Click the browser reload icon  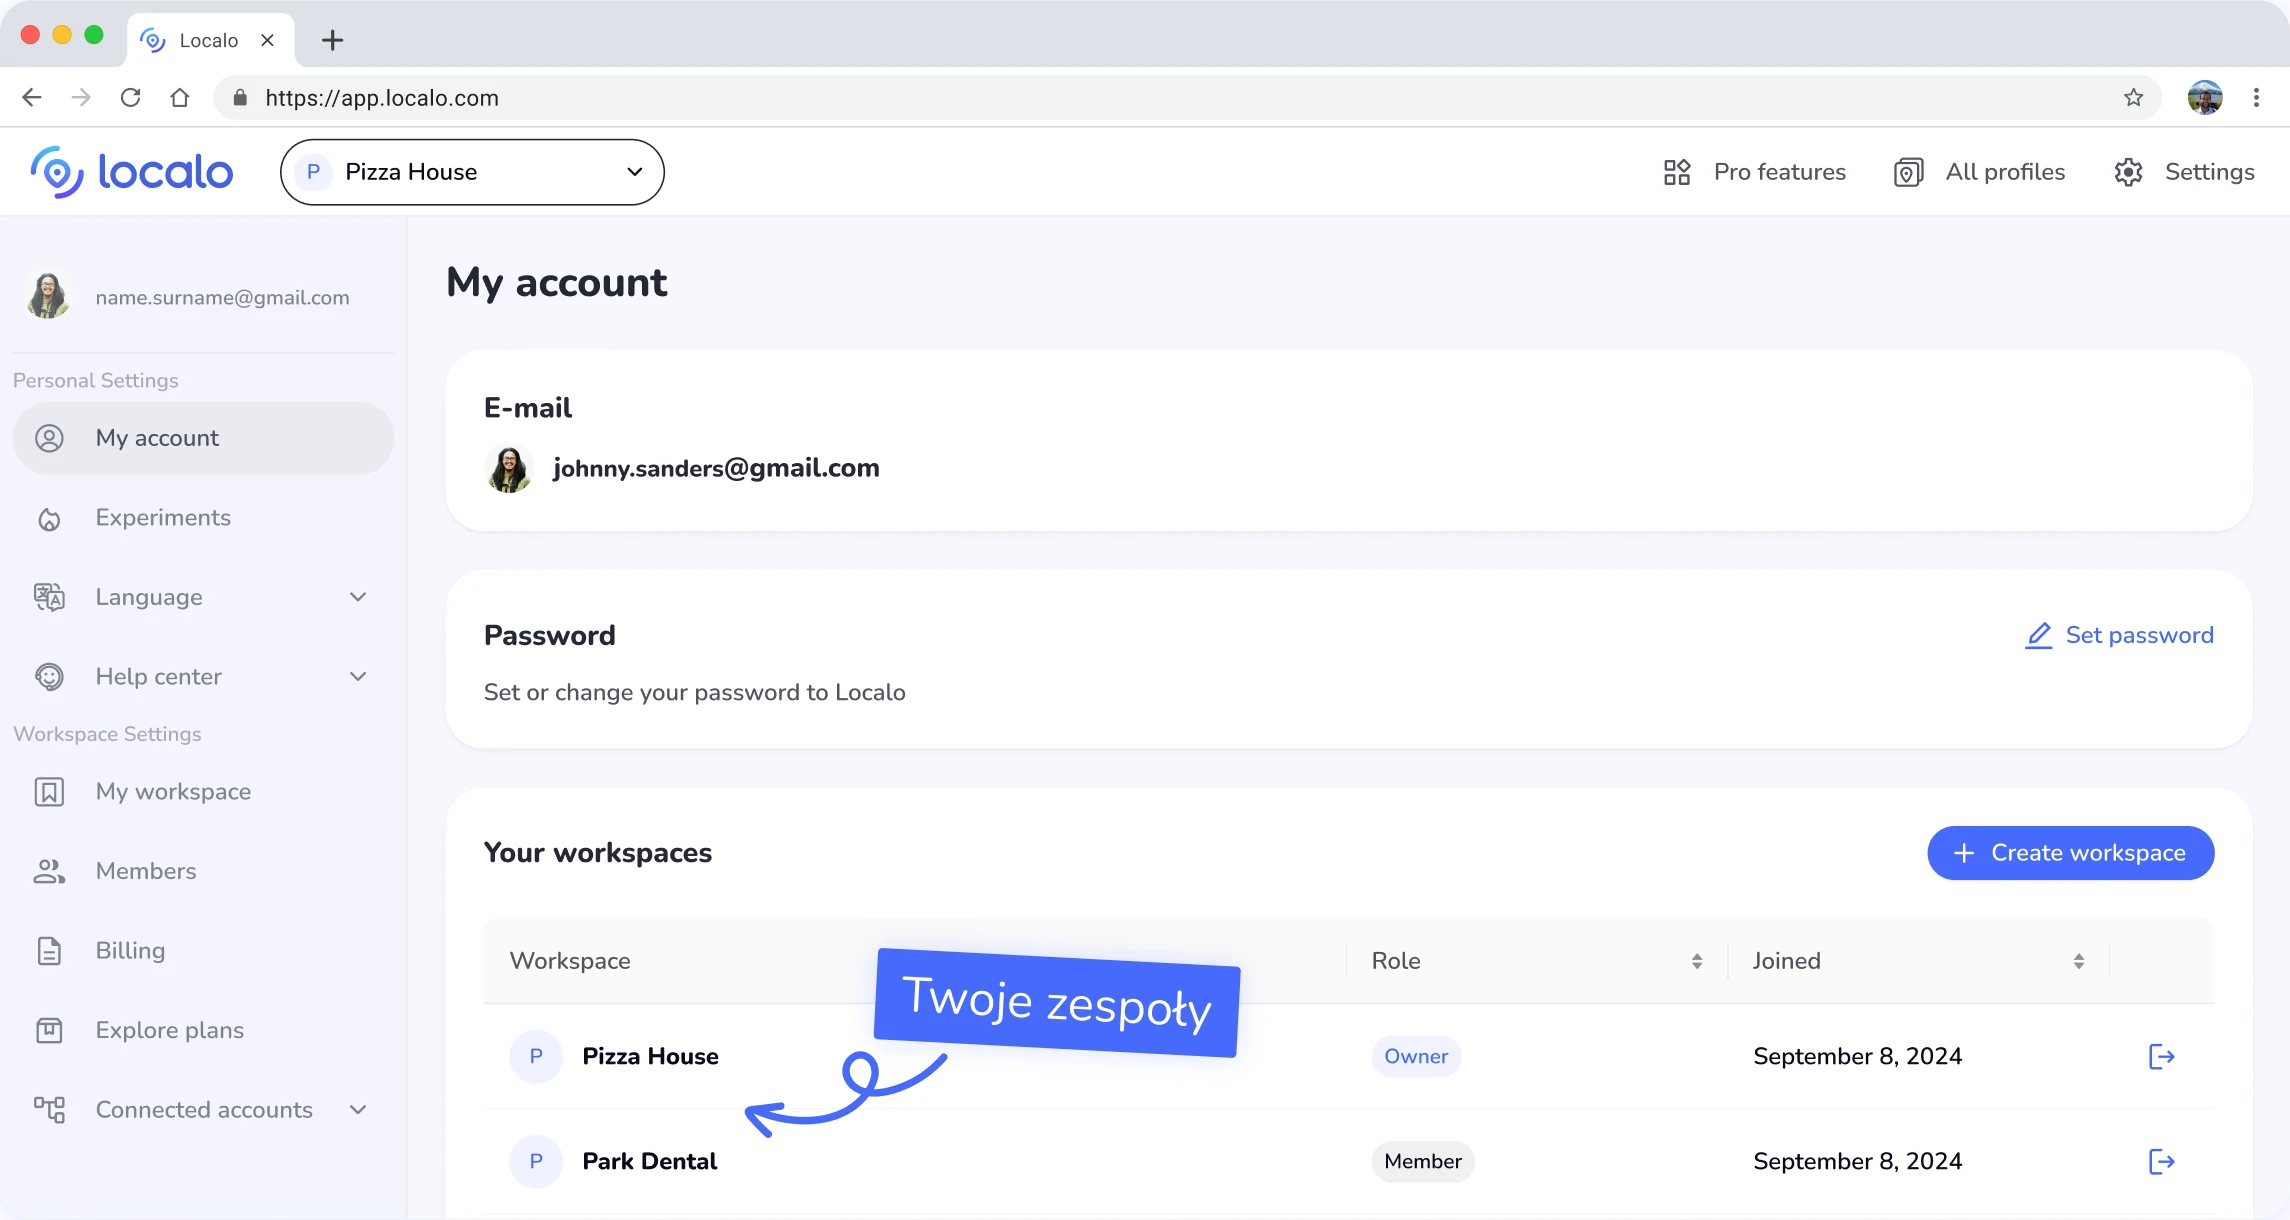click(130, 97)
